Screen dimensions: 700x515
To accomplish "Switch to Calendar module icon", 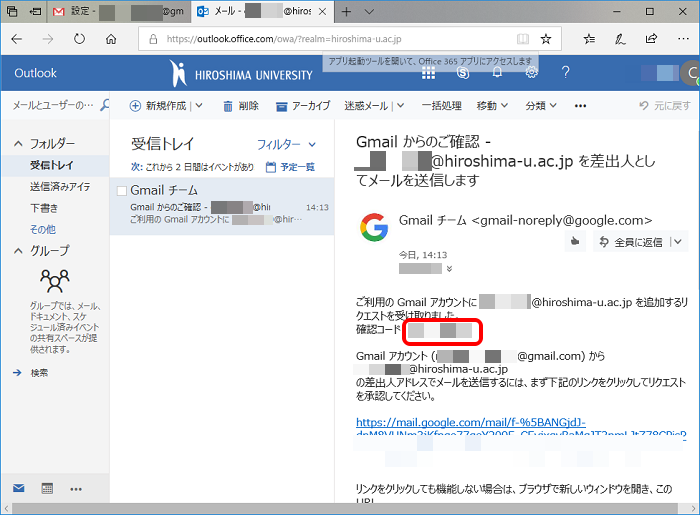I will [47, 488].
